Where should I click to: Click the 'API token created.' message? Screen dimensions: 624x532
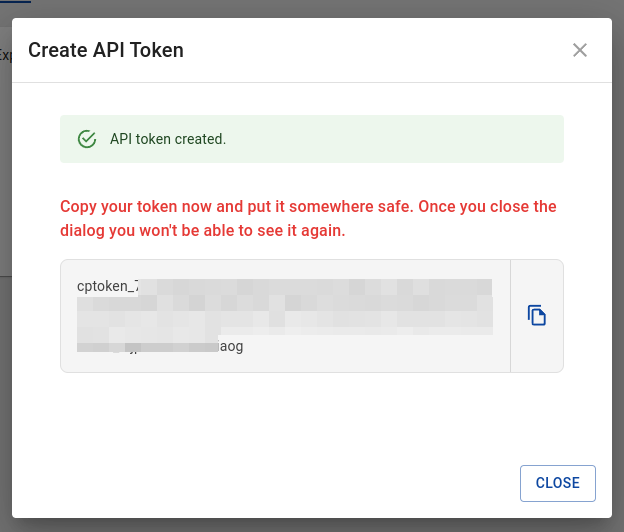168,139
